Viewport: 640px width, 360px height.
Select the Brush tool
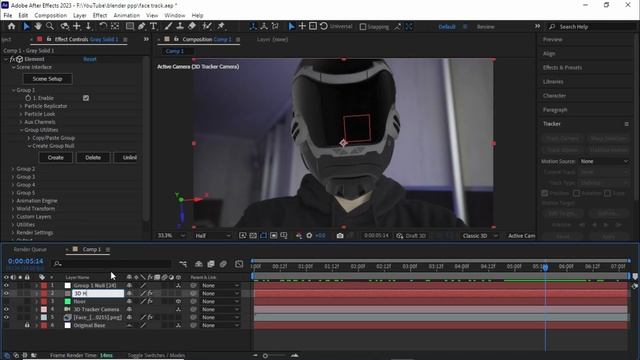coord(168,26)
